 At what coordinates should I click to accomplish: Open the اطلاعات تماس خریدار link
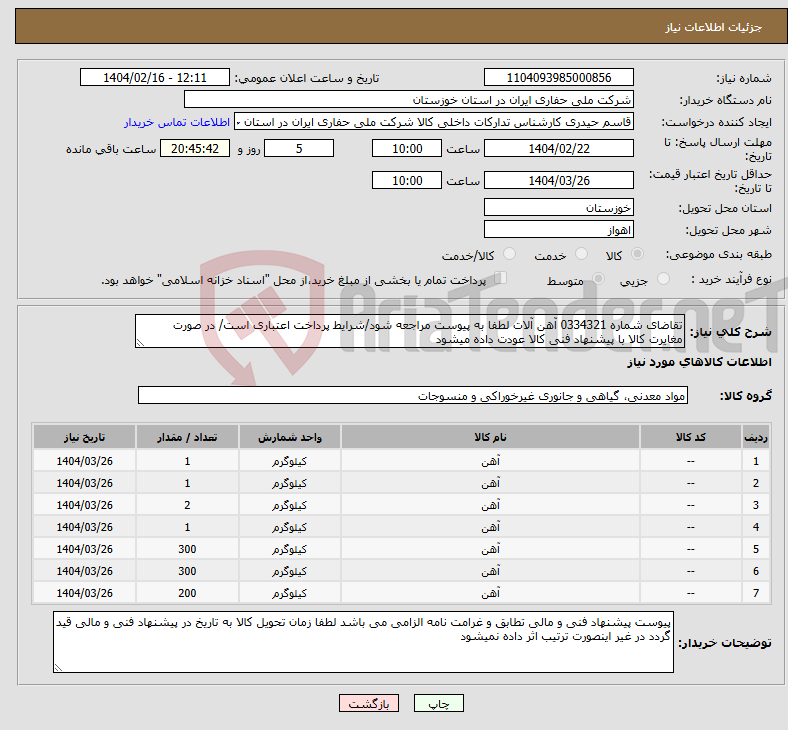point(177,122)
